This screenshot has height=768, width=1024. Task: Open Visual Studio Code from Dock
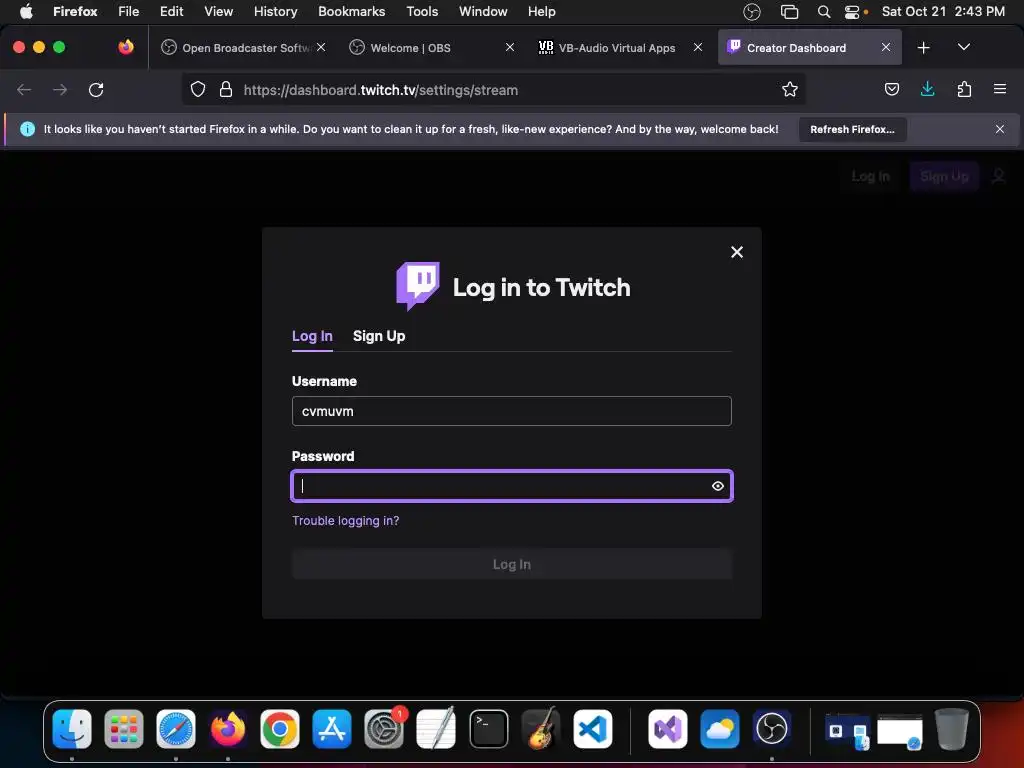pyautogui.click(x=593, y=728)
